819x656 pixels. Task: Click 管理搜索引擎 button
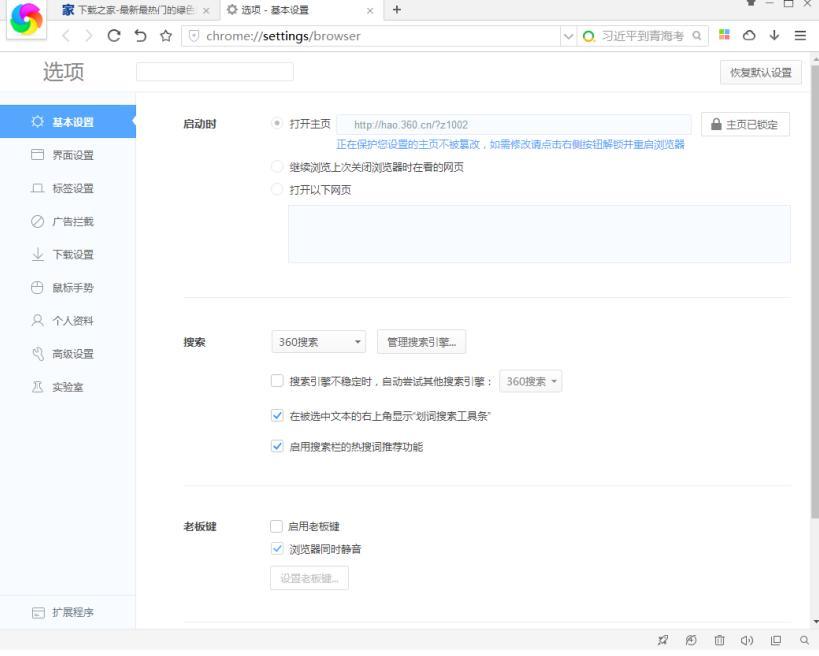tap(421, 342)
